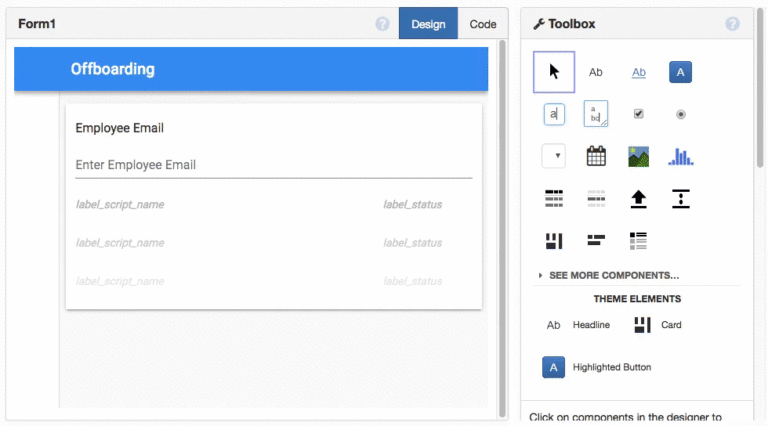
Task: Pick the plain Label (Ab) component
Action: click(596, 72)
